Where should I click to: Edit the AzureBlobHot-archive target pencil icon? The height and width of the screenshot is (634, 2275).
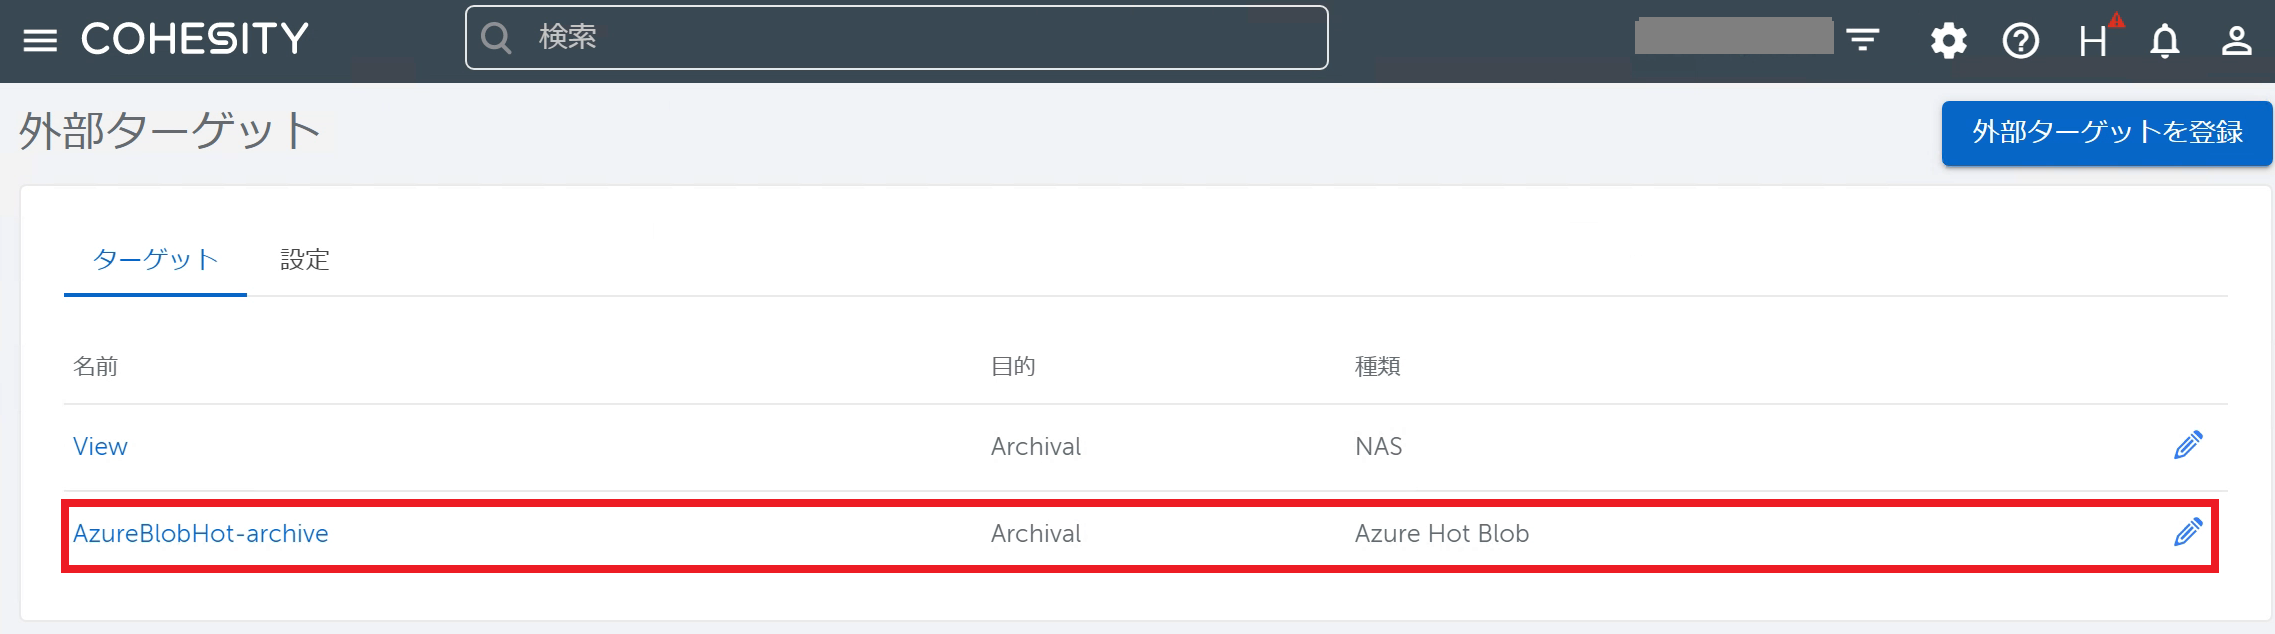(x=2188, y=532)
